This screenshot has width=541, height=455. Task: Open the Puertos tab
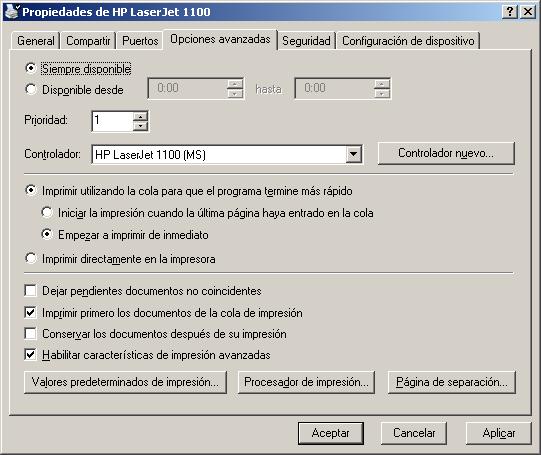point(140,41)
